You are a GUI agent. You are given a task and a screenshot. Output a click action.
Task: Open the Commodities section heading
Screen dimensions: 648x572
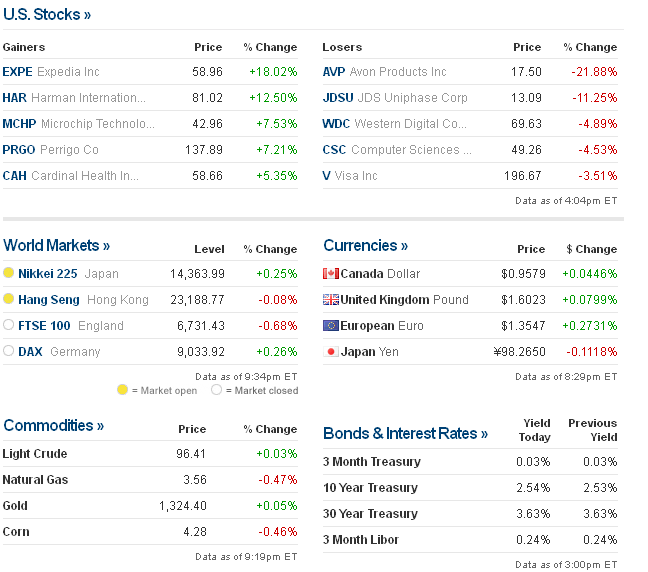pos(53,426)
